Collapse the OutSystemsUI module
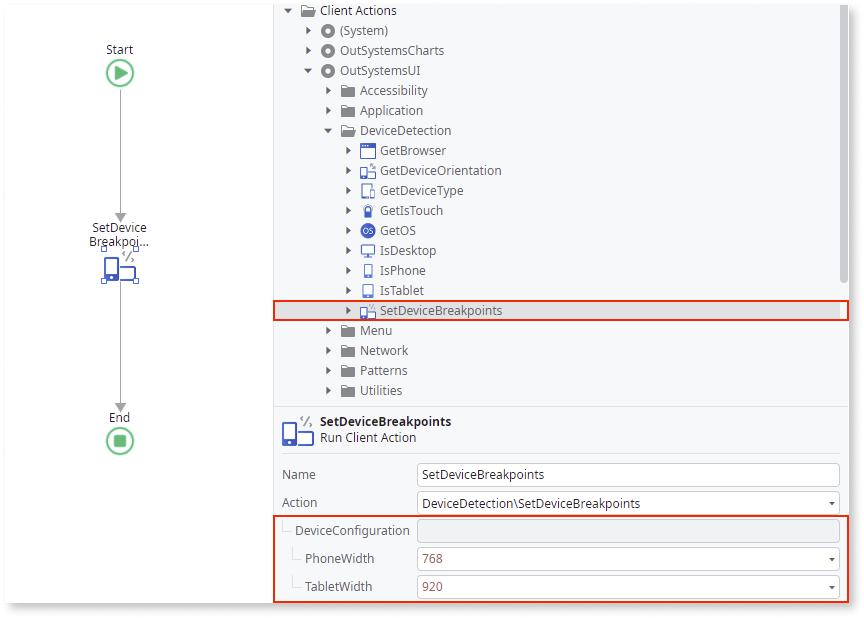Image resolution: width=864 pixels, height=618 pixels. [x=308, y=70]
